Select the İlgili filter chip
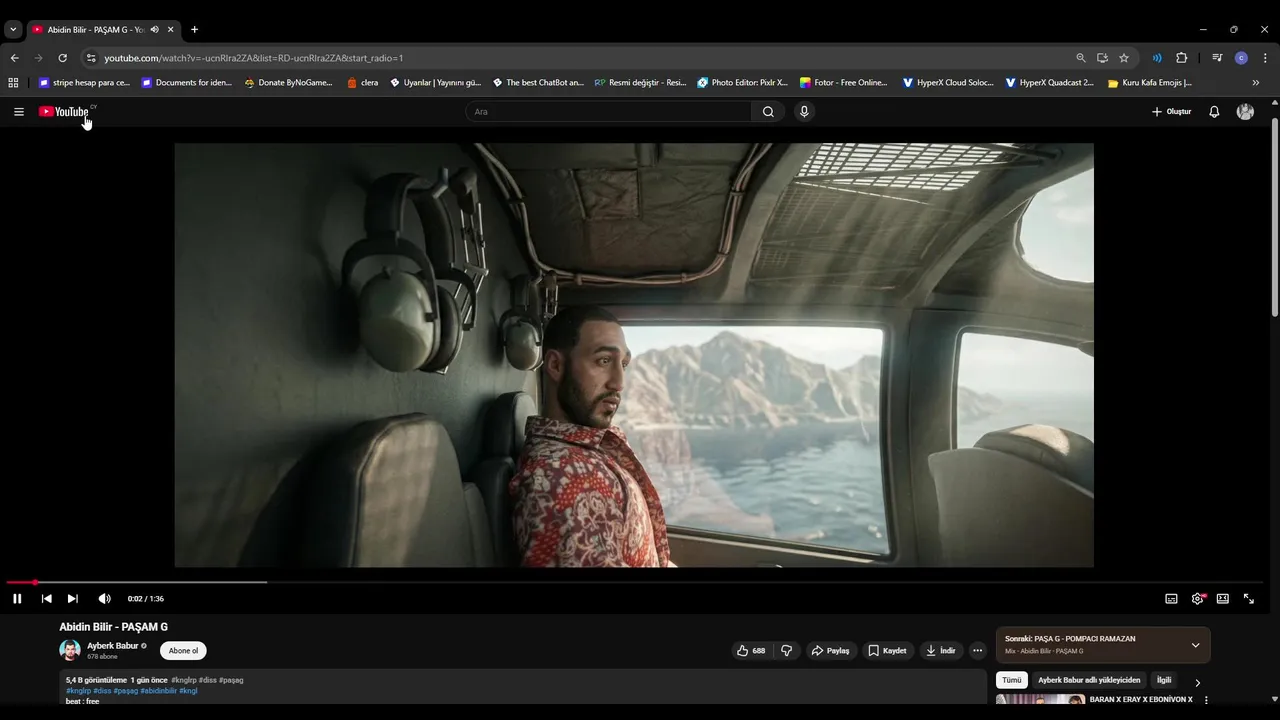The width and height of the screenshot is (1280, 720). click(x=1164, y=680)
